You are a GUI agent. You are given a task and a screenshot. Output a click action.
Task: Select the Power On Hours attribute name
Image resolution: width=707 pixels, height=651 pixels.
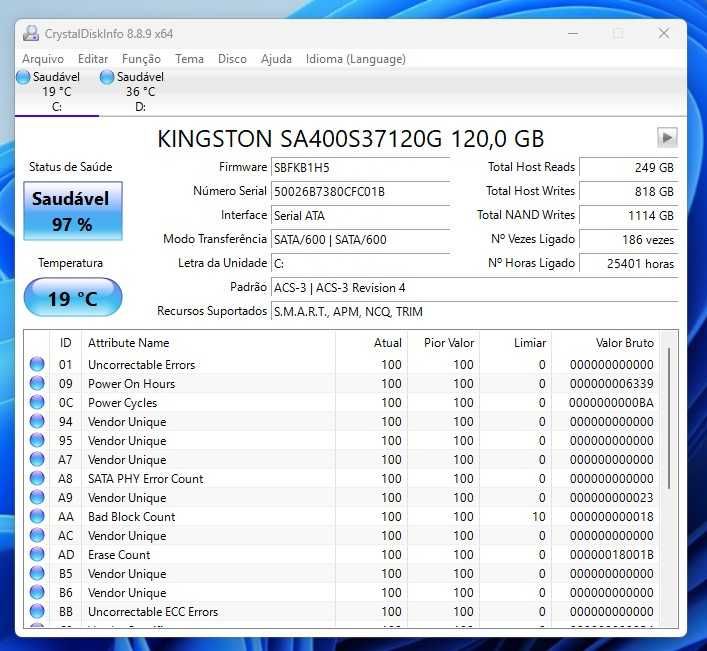[131, 384]
